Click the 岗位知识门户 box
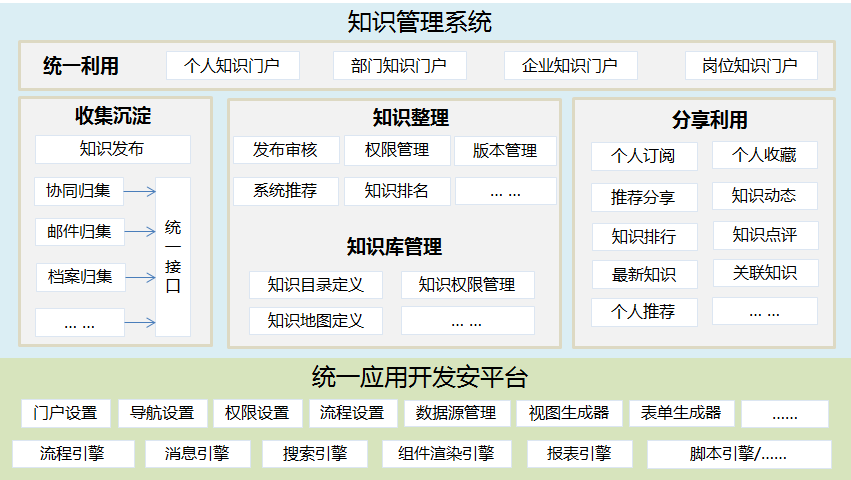This screenshot has width=851, height=480. pyautogui.click(x=750, y=66)
